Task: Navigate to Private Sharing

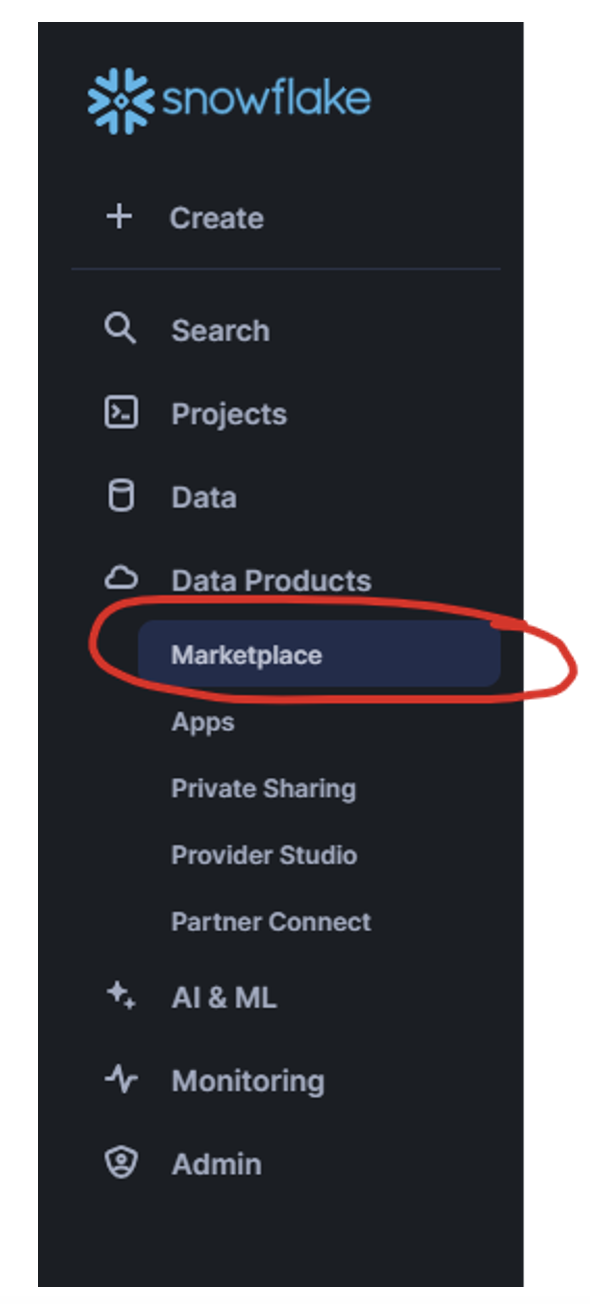Action: click(x=264, y=789)
